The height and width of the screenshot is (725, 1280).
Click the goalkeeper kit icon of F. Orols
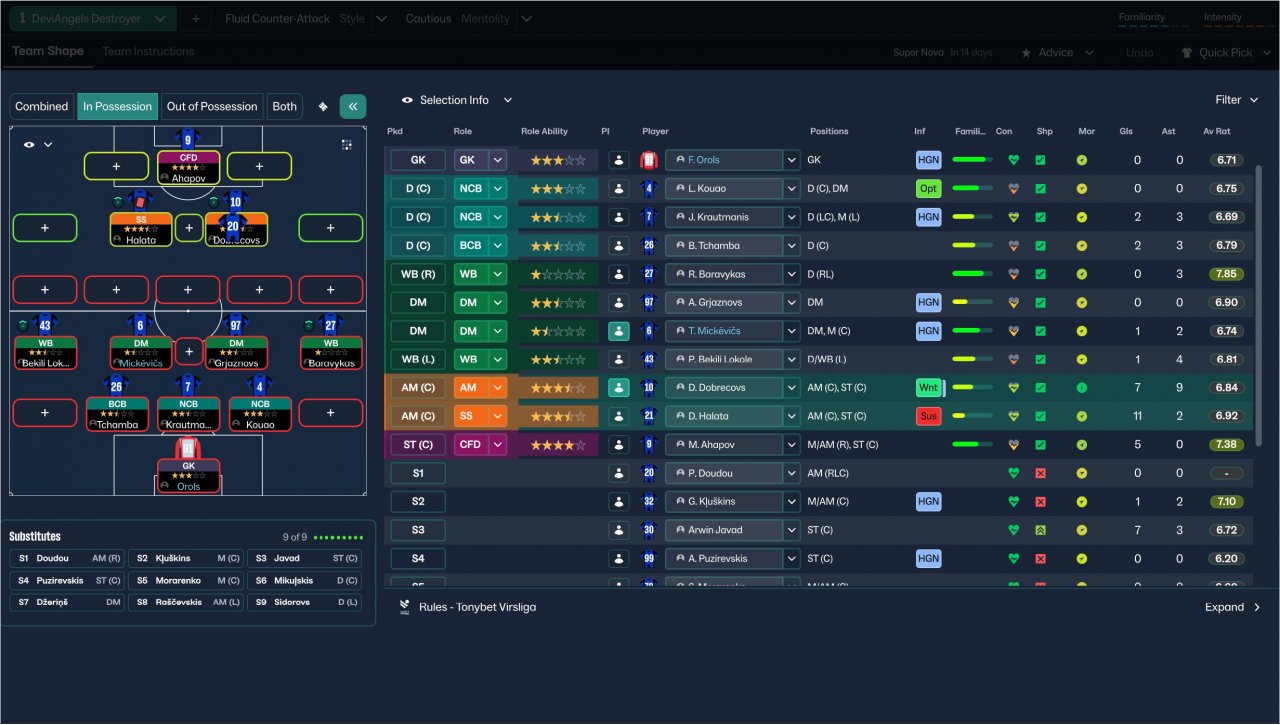[x=649, y=160]
